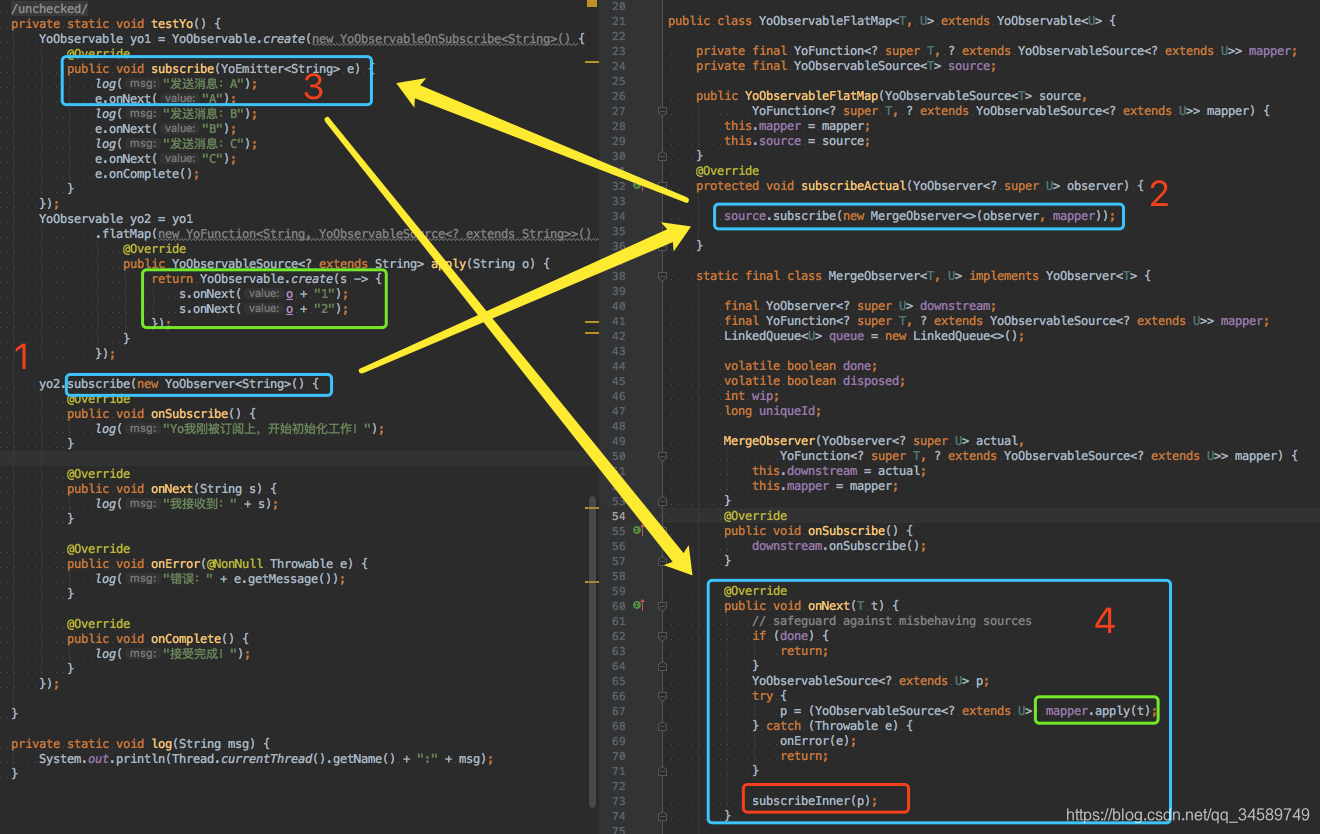Click the subscribeActual method name

852,186
